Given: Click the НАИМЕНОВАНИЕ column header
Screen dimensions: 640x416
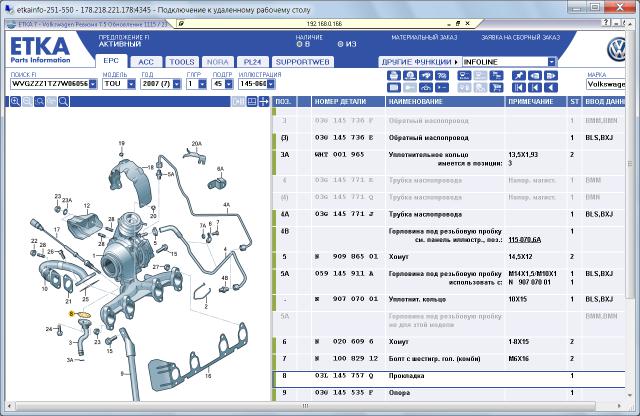Looking at the screenshot, I should click(x=445, y=102).
